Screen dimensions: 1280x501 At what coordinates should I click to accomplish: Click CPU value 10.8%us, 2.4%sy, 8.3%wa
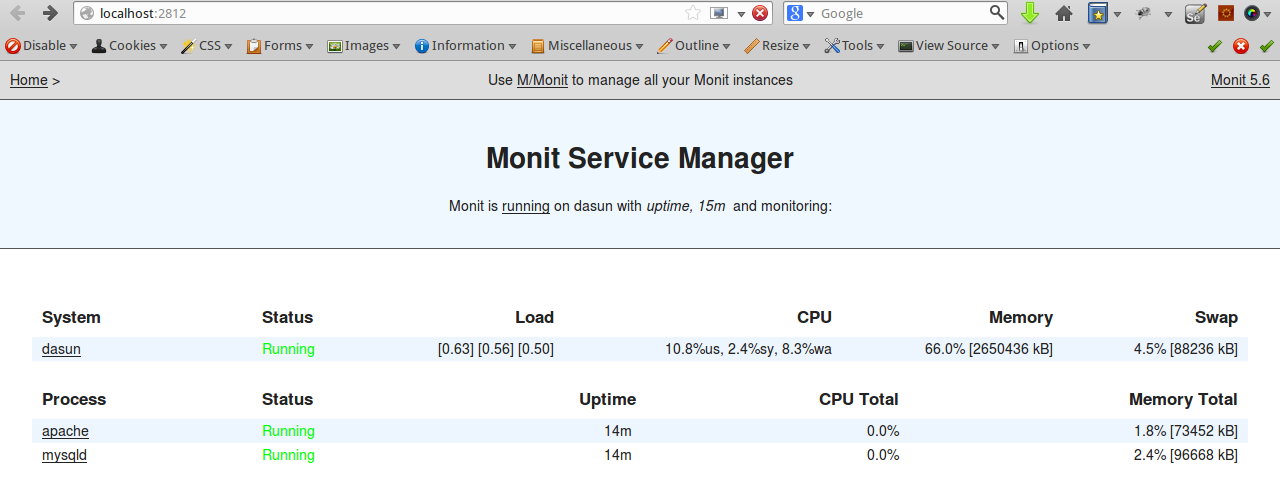749,349
